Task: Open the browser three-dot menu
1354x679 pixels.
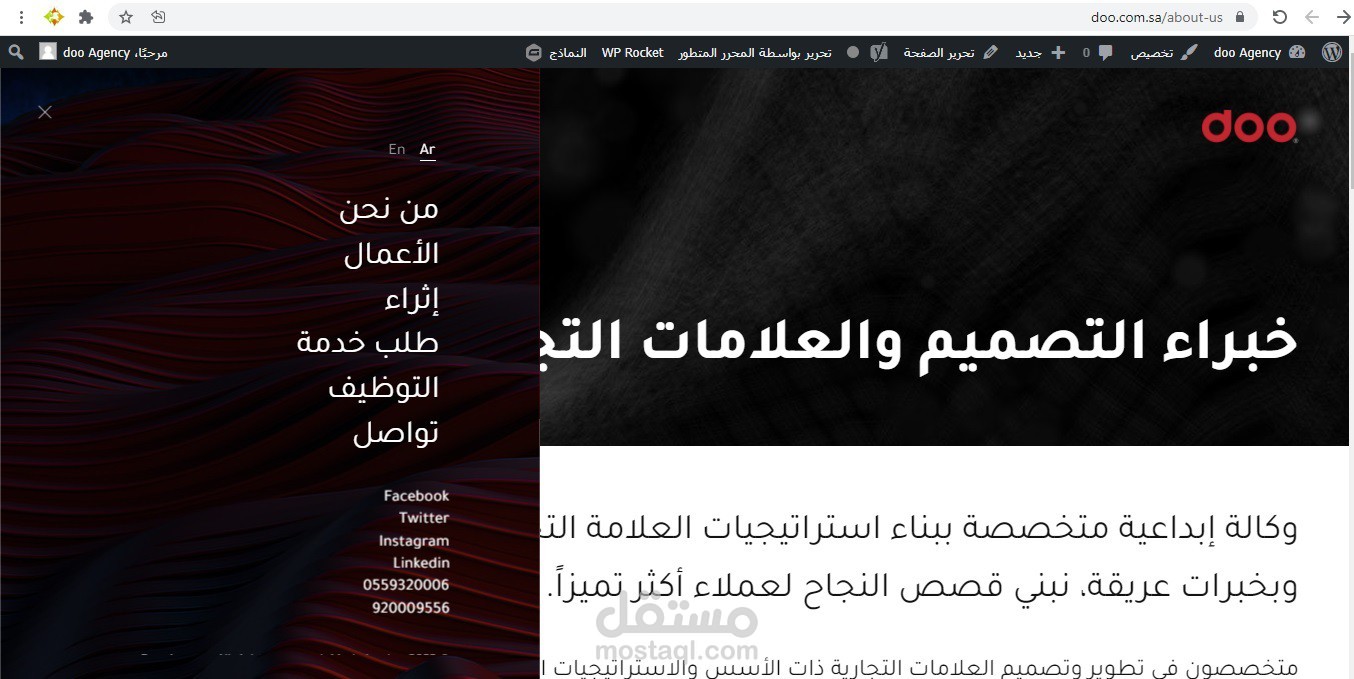Action: pyautogui.click(x=20, y=16)
